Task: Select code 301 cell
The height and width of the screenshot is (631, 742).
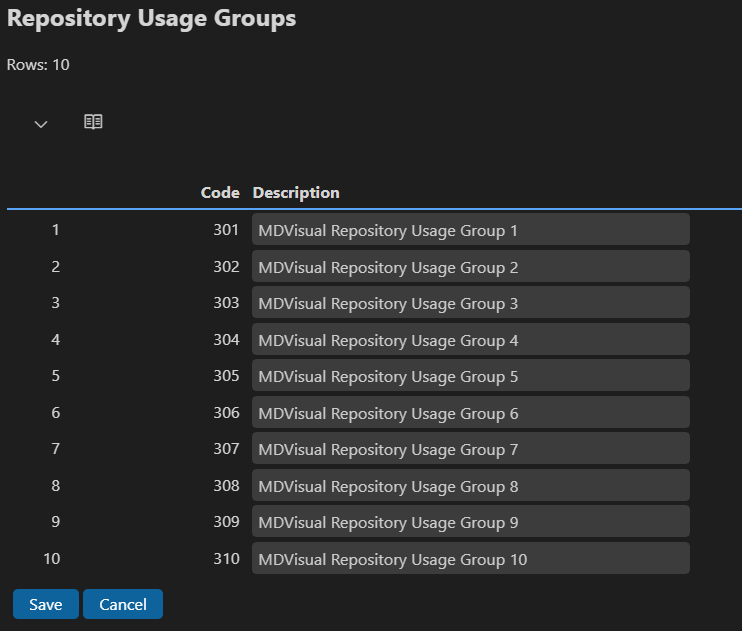Action: [226, 230]
